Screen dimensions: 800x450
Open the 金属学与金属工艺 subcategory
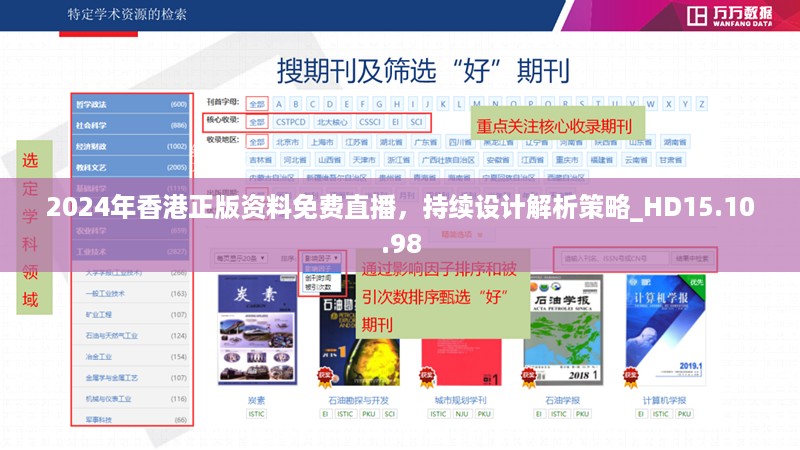click(x=111, y=378)
